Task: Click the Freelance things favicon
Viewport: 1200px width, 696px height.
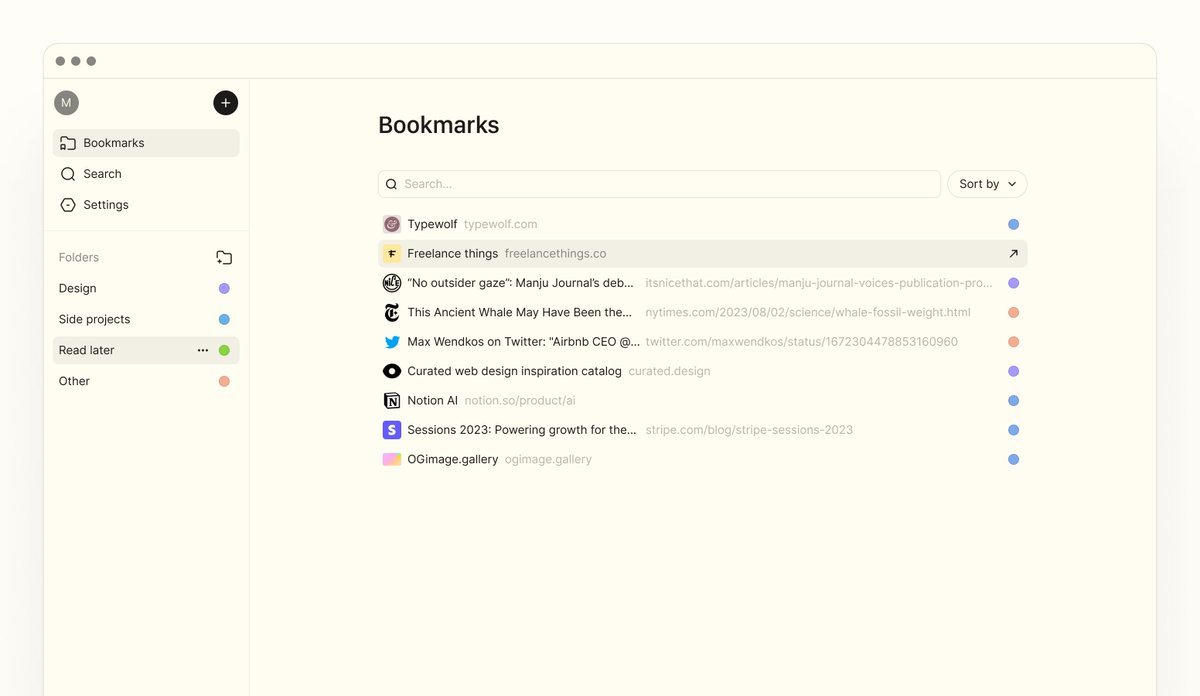Action: (x=392, y=253)
